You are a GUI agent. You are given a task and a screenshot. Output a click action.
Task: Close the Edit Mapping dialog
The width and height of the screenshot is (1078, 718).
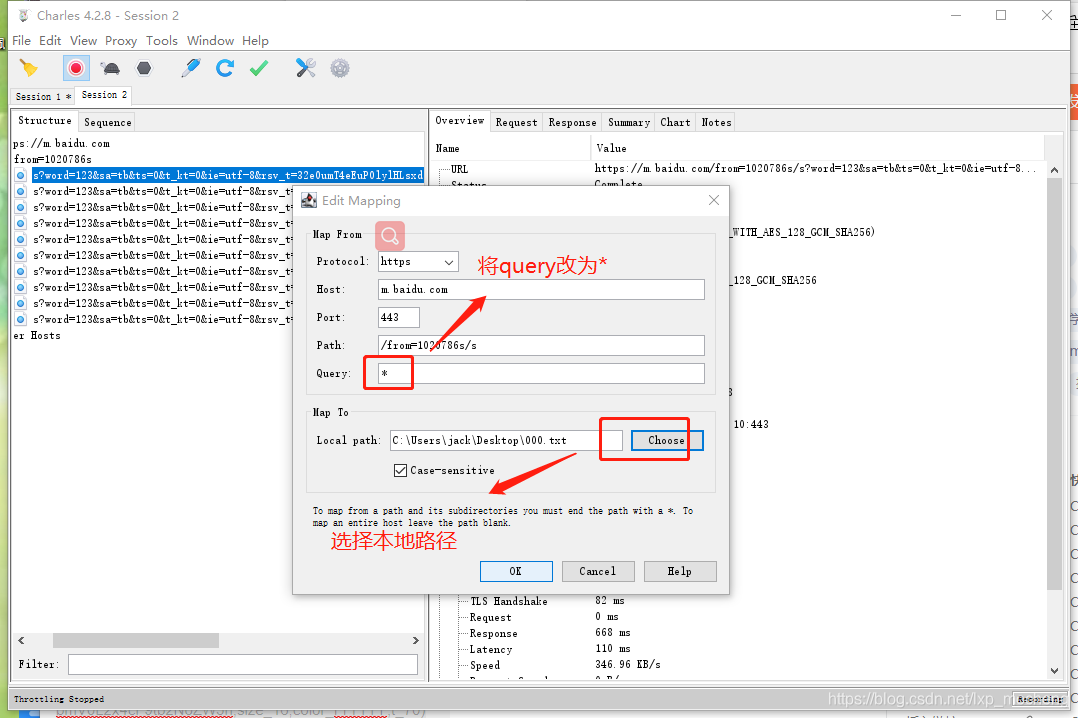(x=714, y=200)
